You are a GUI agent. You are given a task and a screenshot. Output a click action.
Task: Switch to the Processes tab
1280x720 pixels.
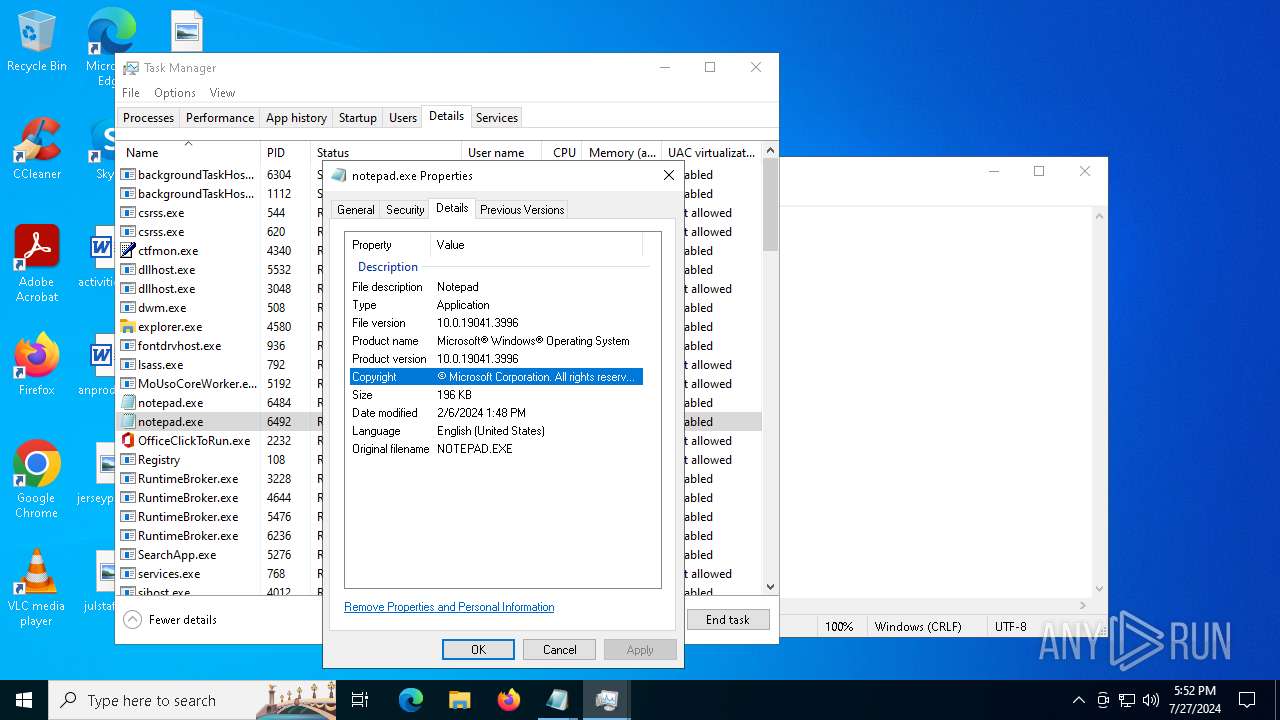[148, 118]
